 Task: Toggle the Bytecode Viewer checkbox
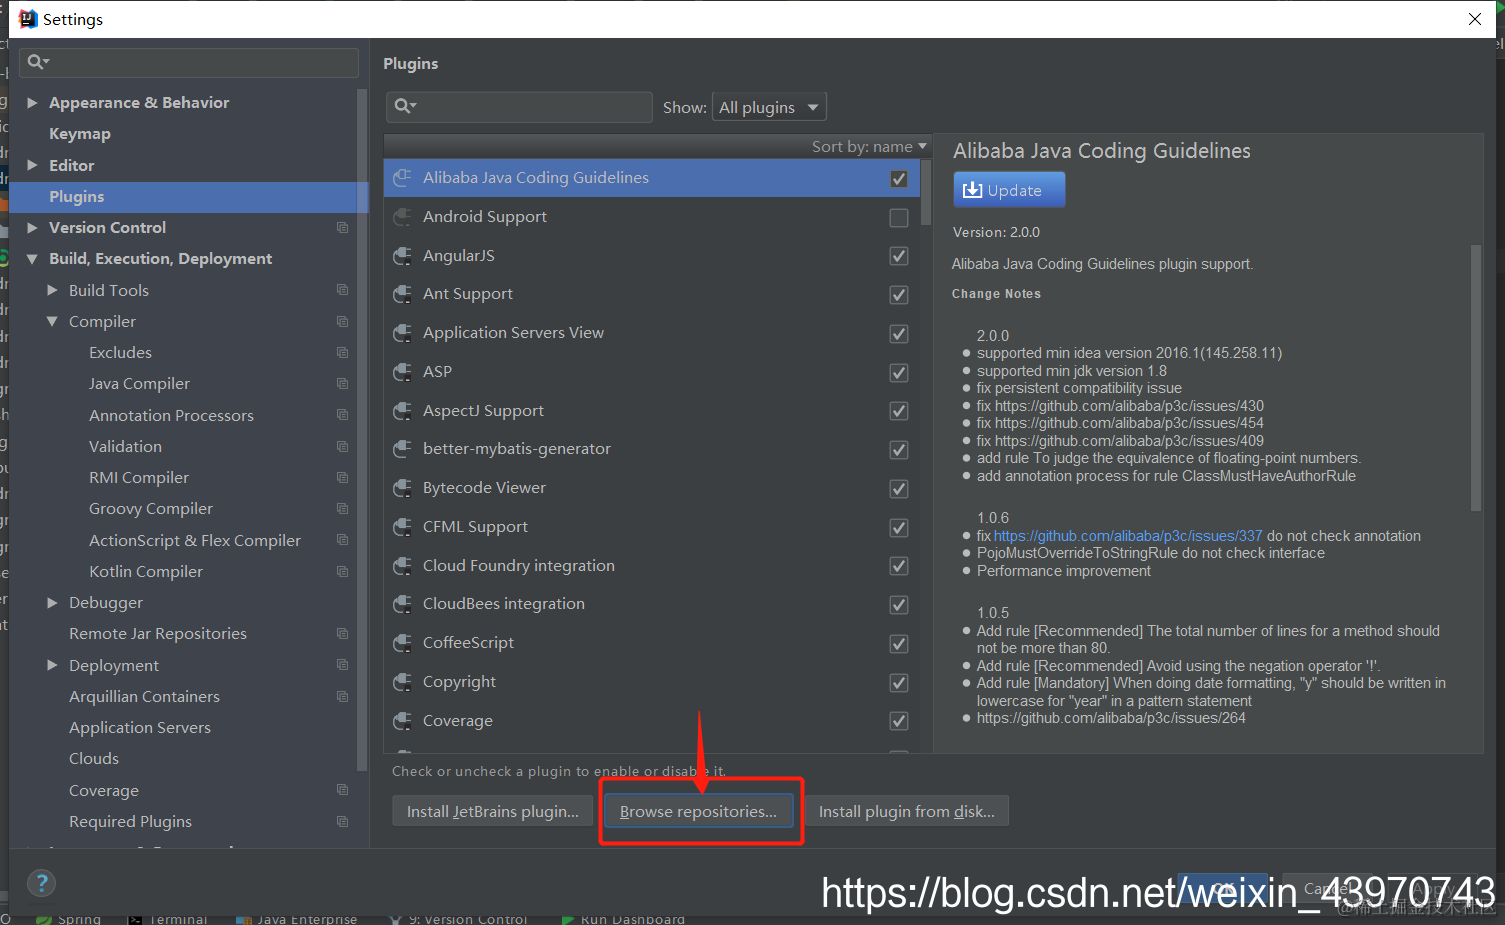[899, 489]
